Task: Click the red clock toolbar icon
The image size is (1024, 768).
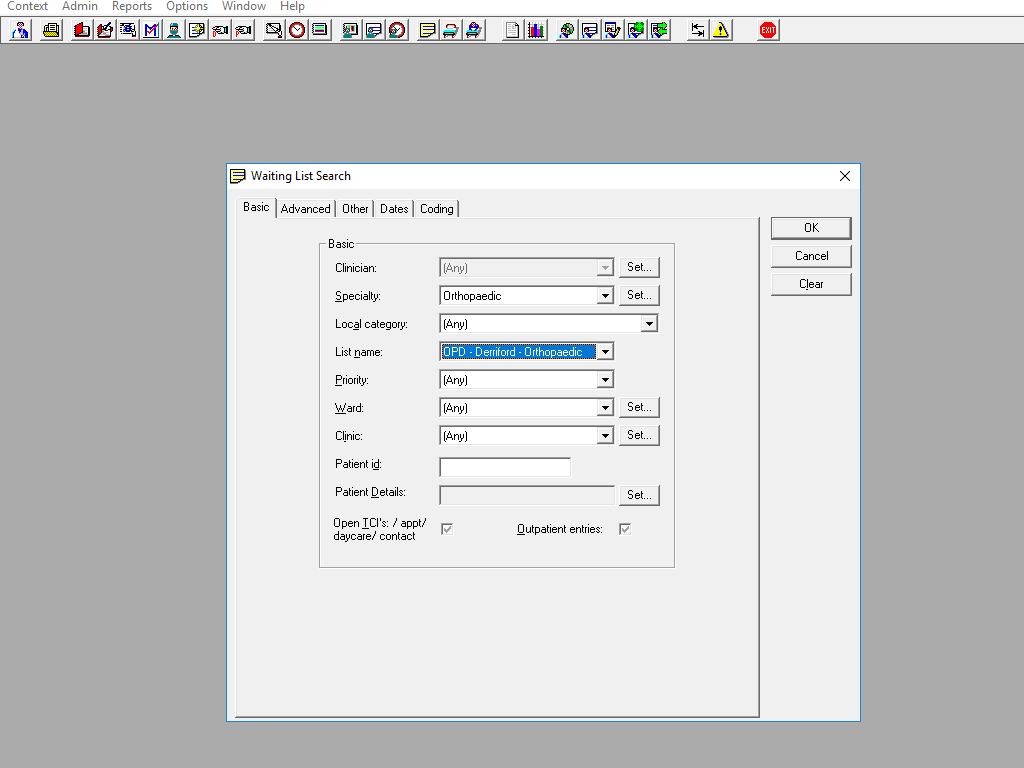Action: pos(296,30)
